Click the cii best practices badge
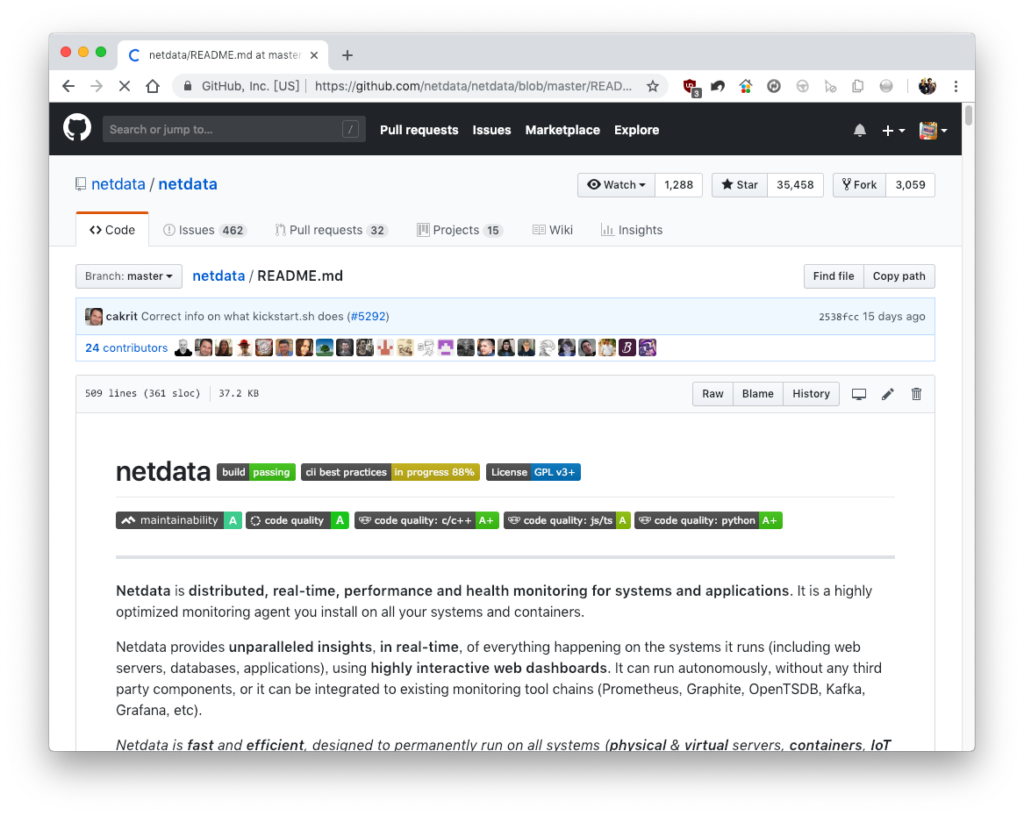1024x816 pixels. [391, 472]
